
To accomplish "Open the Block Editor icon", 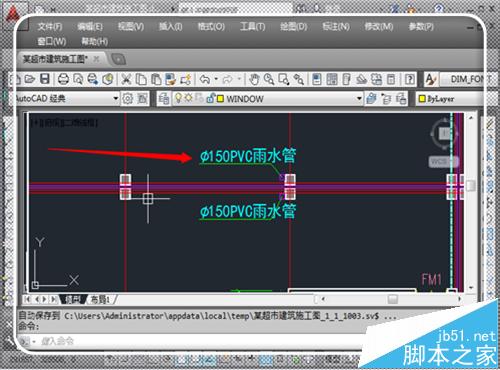I will 186,79.
